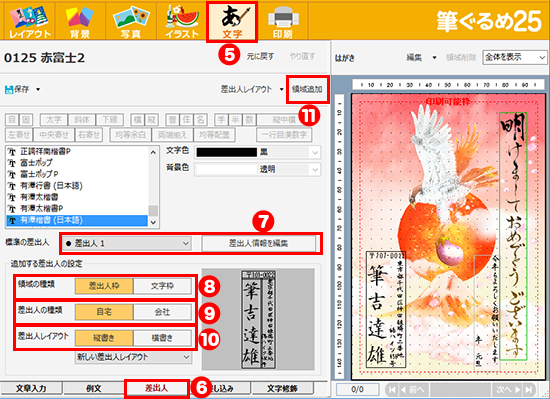Open the 全体を表示 zoom dropdown

(x=515, y=57)
